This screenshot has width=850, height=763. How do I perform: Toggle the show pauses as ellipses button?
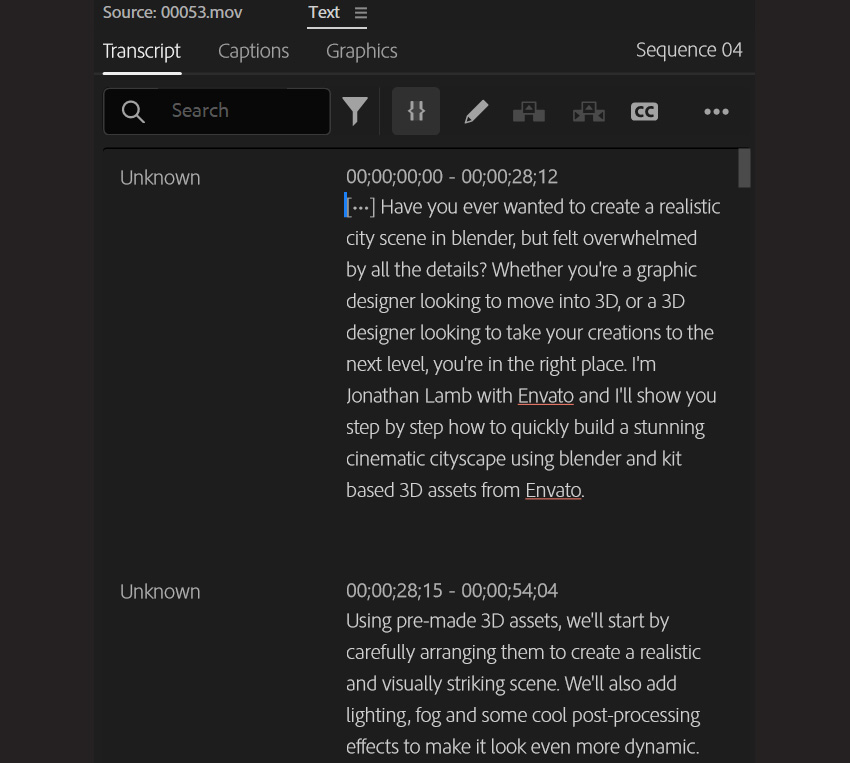click(416, 111)
